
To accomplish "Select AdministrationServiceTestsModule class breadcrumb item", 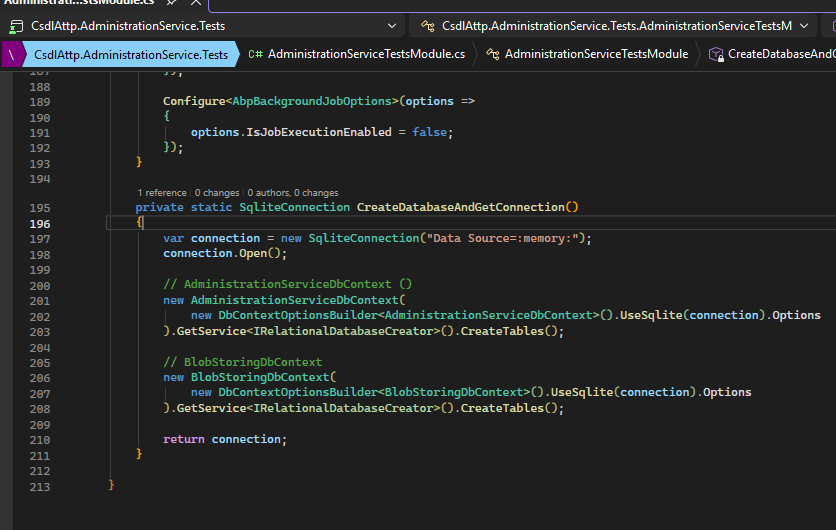I will 596,54.
